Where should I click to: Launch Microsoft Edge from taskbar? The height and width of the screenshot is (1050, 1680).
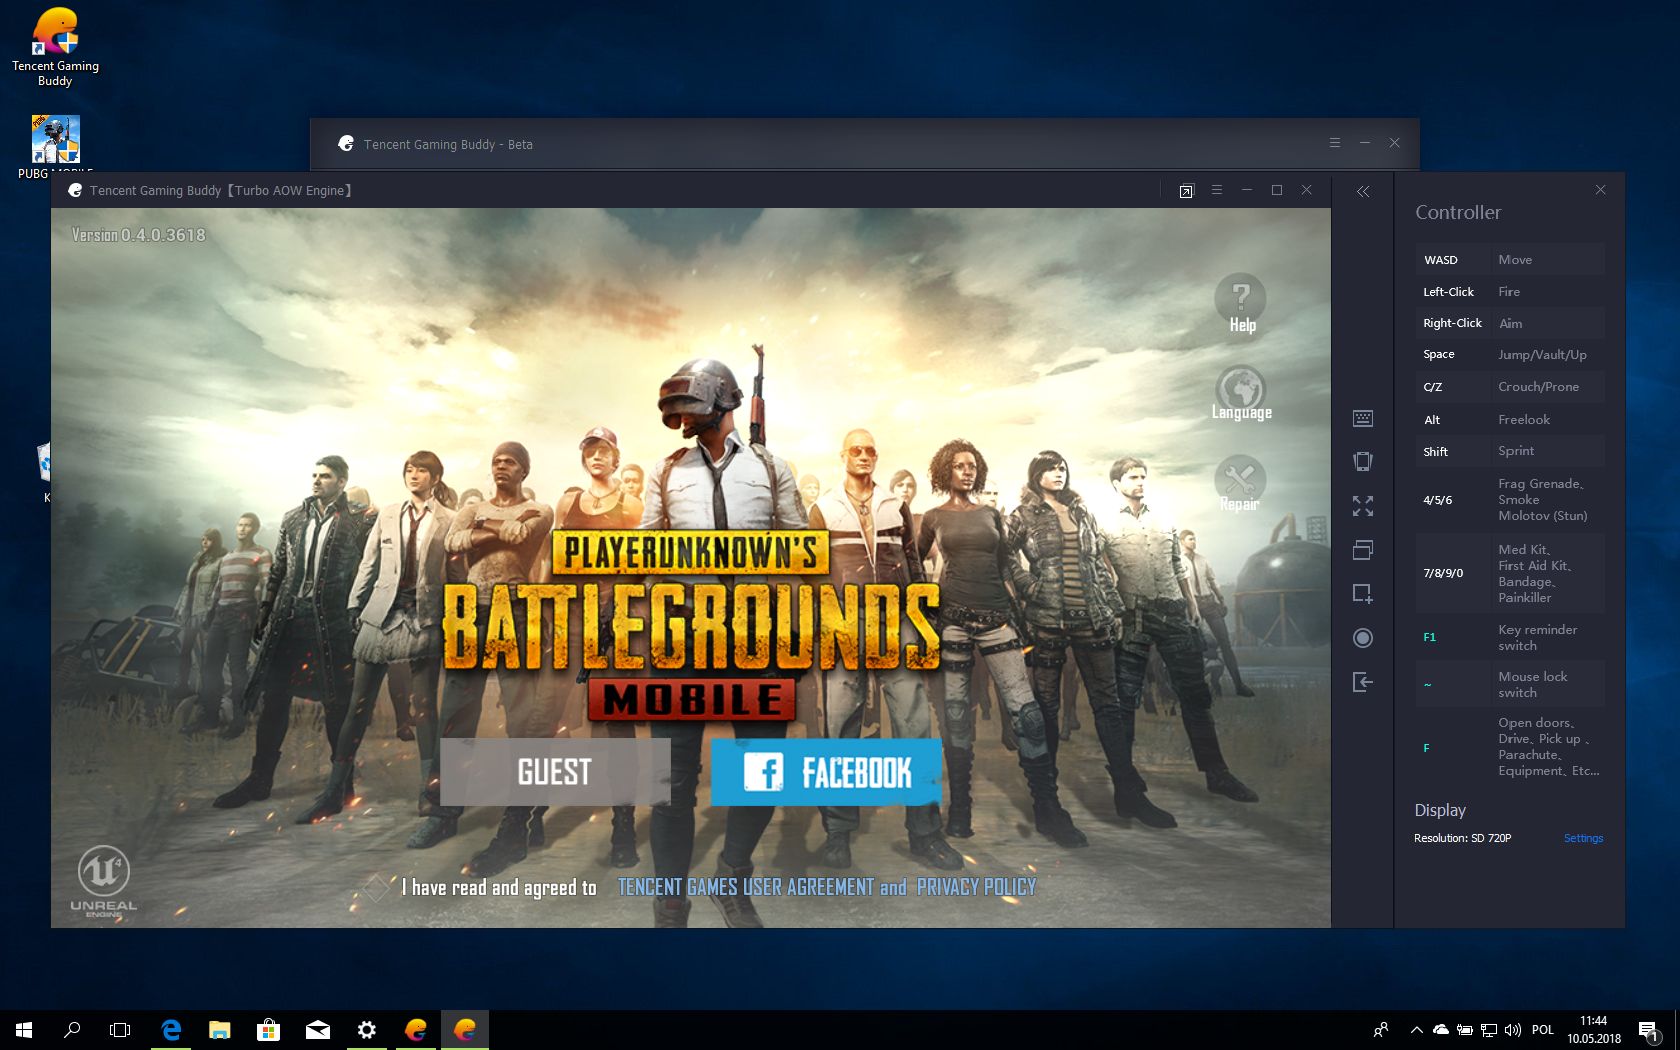pos(171,1029)
